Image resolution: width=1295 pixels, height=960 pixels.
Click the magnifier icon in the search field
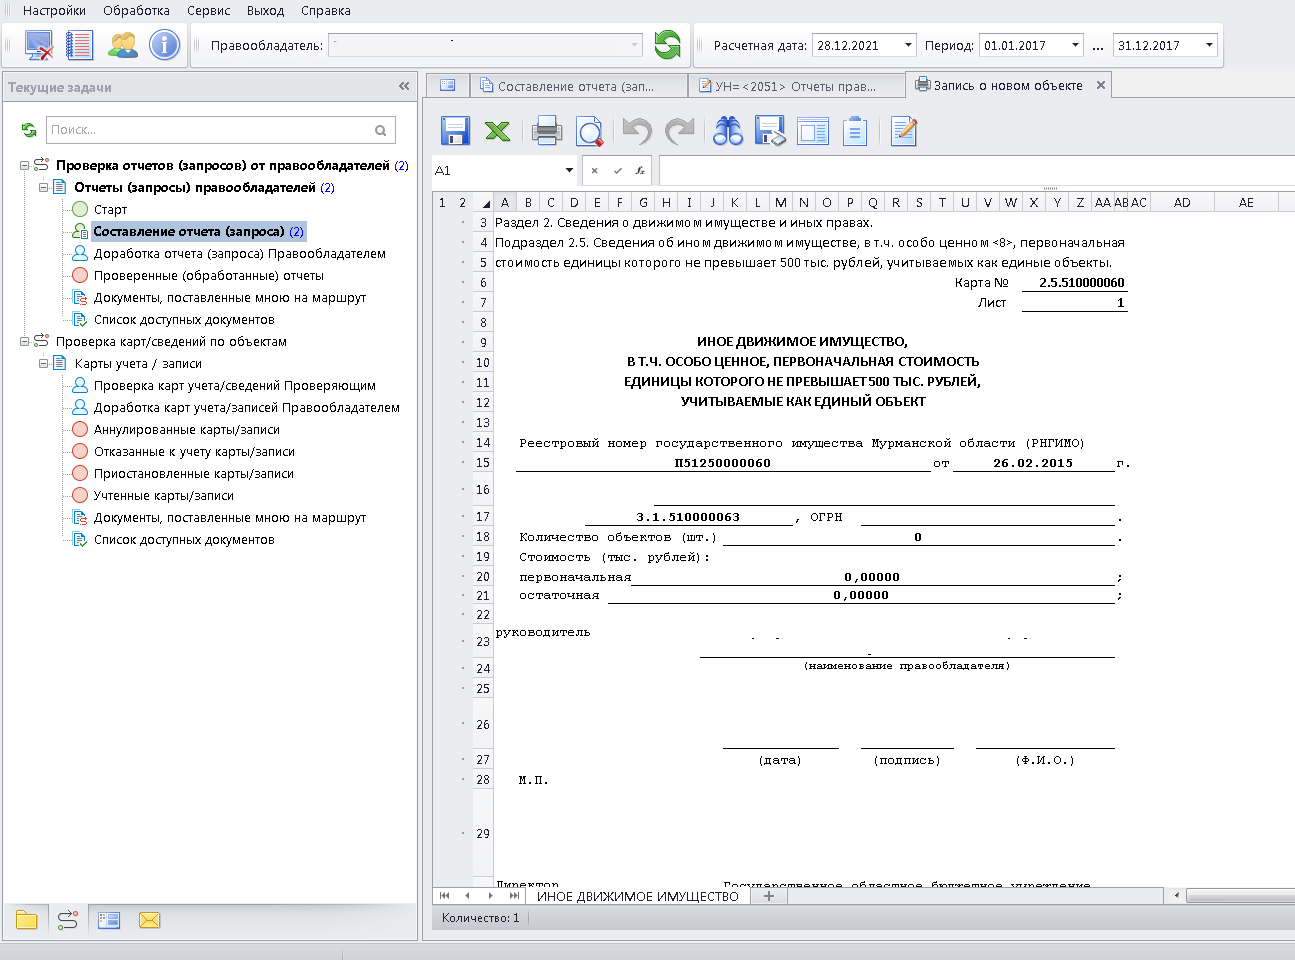(x=380, y=130)
